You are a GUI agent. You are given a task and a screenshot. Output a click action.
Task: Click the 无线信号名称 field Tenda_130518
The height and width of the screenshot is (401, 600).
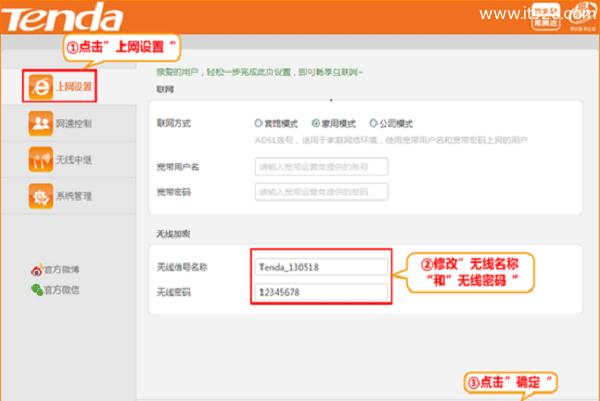coord(321,267)
